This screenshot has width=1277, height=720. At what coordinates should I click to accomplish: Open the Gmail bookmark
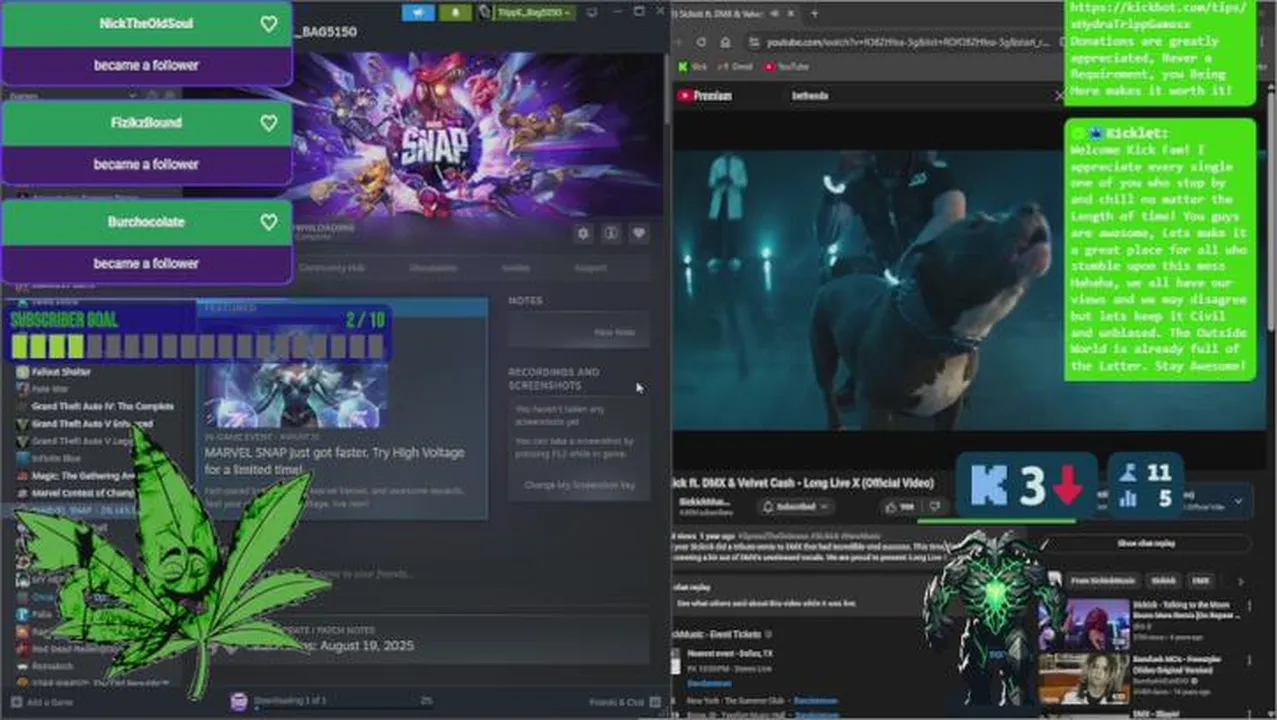(x=735, y=66)
